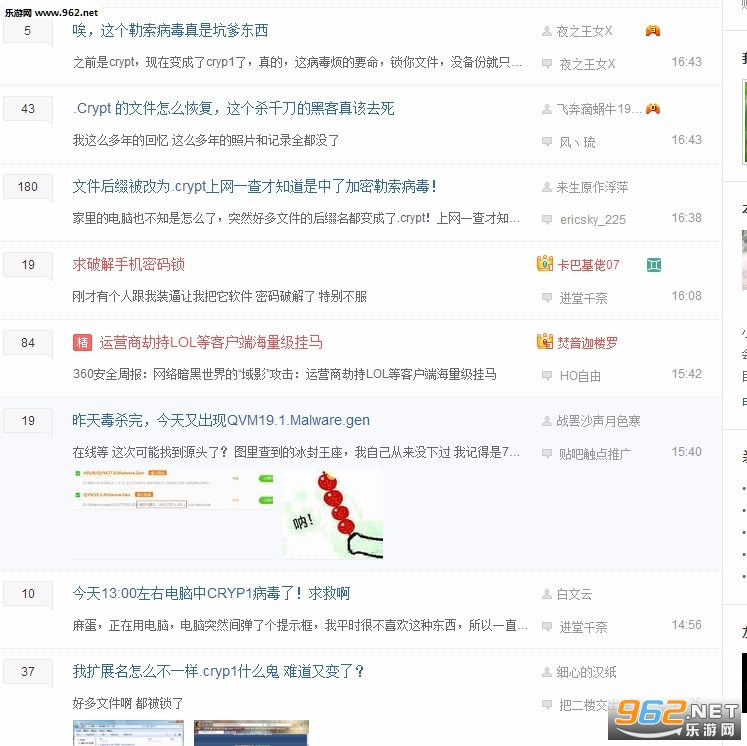Open last replier HO自由
Viewport: 747px width, 746px height.
point(580,376)
